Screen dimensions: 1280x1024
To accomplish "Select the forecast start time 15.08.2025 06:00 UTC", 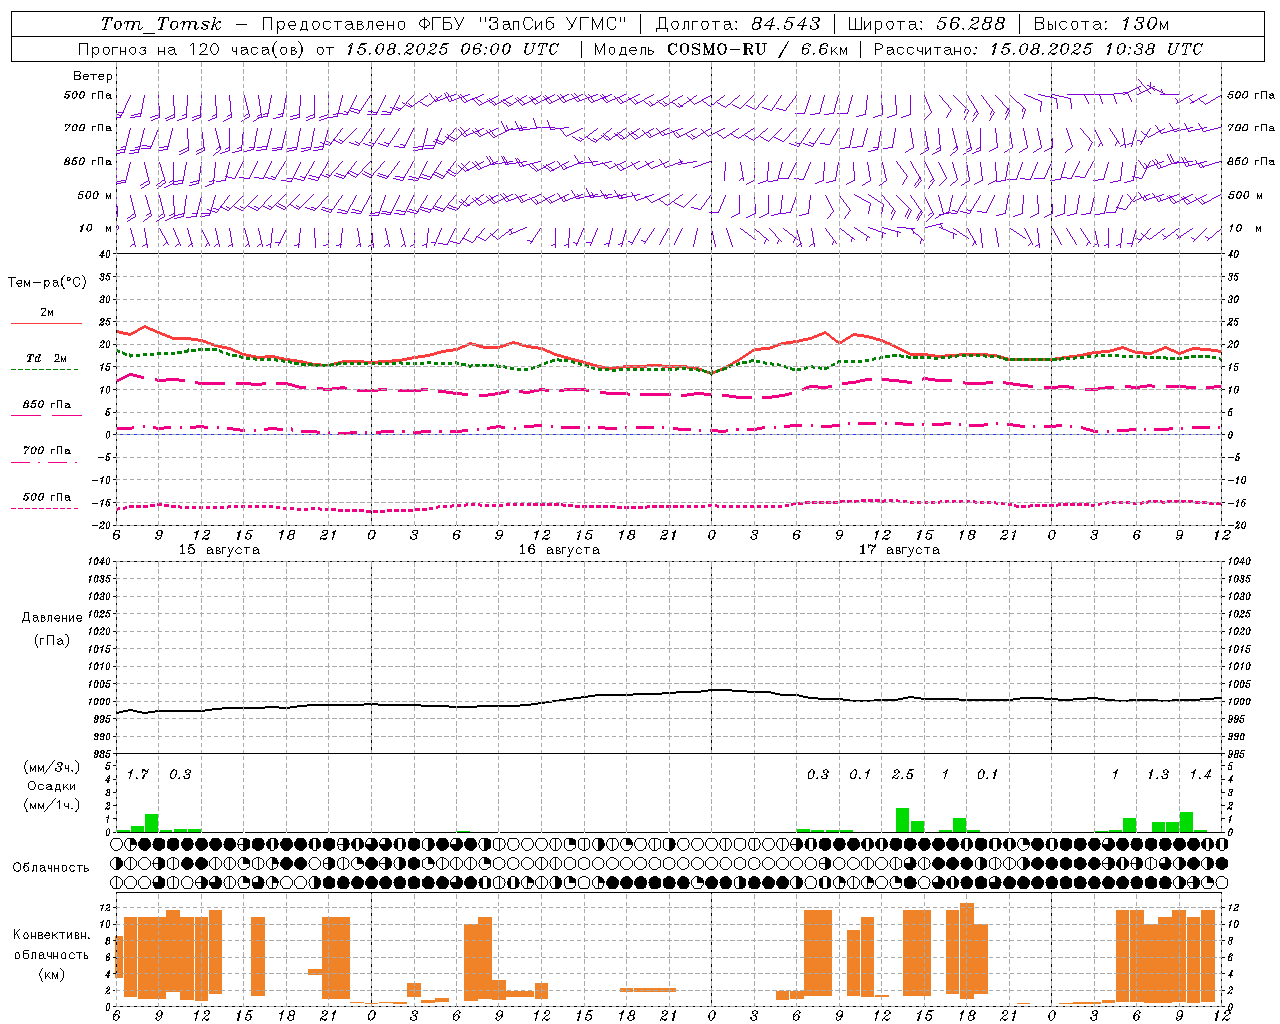I will click(x=452, y=49).
